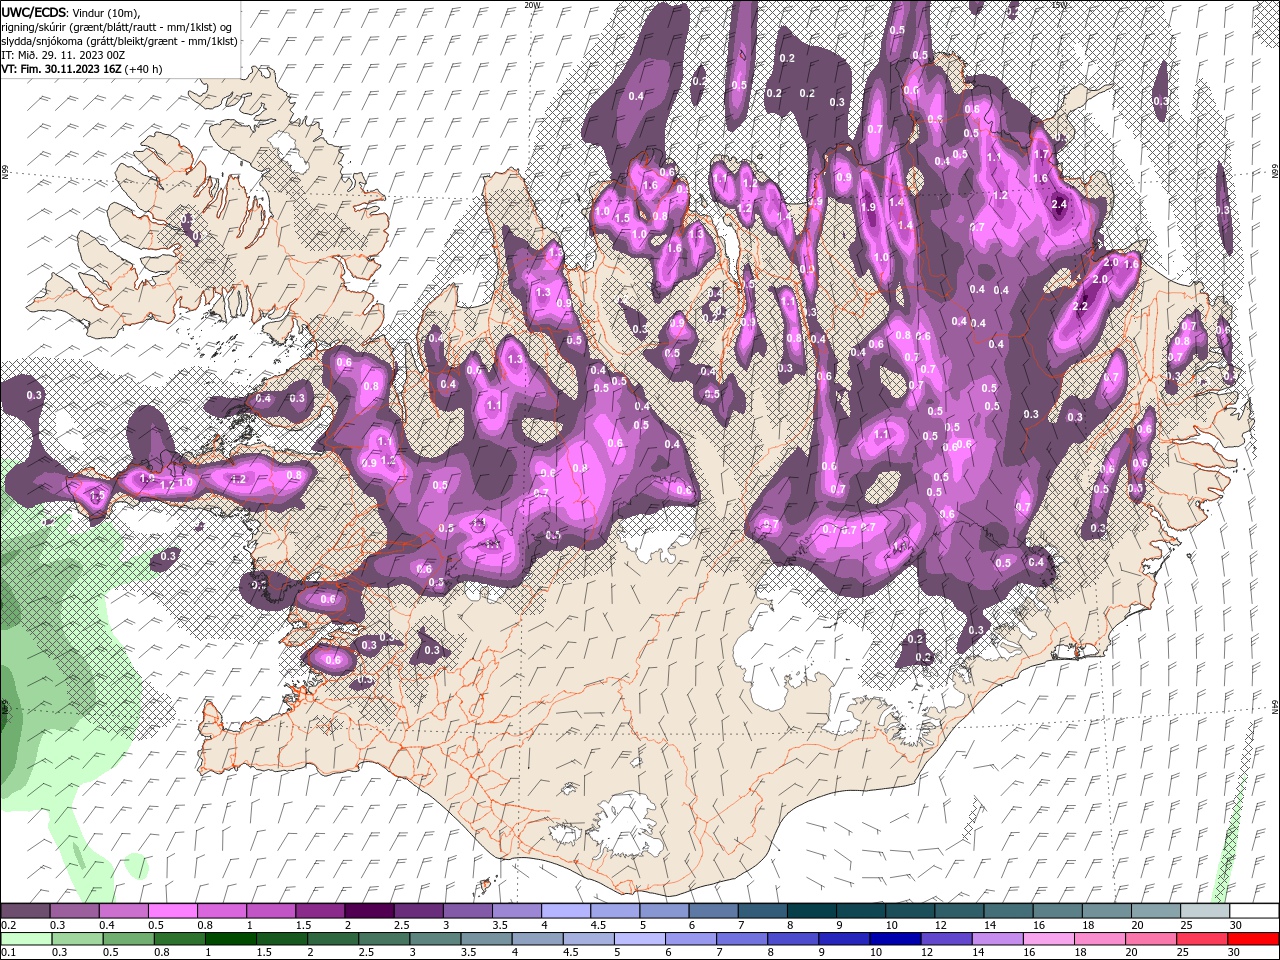Select the VT: Fim. 30.11.2023 16Z line
The width and height of the screenshot is (1280, 960).
coord(81,69)
